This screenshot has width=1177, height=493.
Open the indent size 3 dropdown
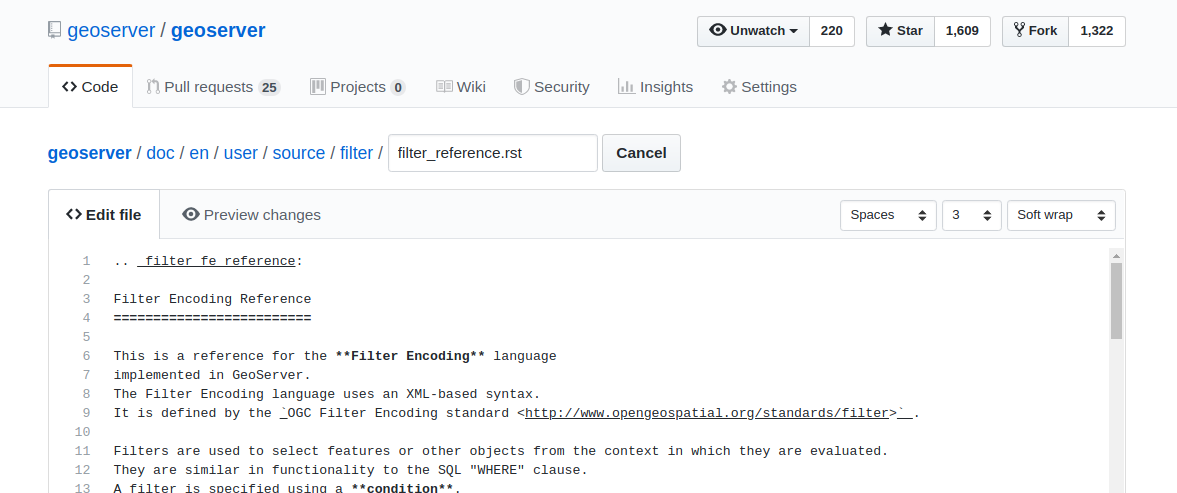click(972, 215)
